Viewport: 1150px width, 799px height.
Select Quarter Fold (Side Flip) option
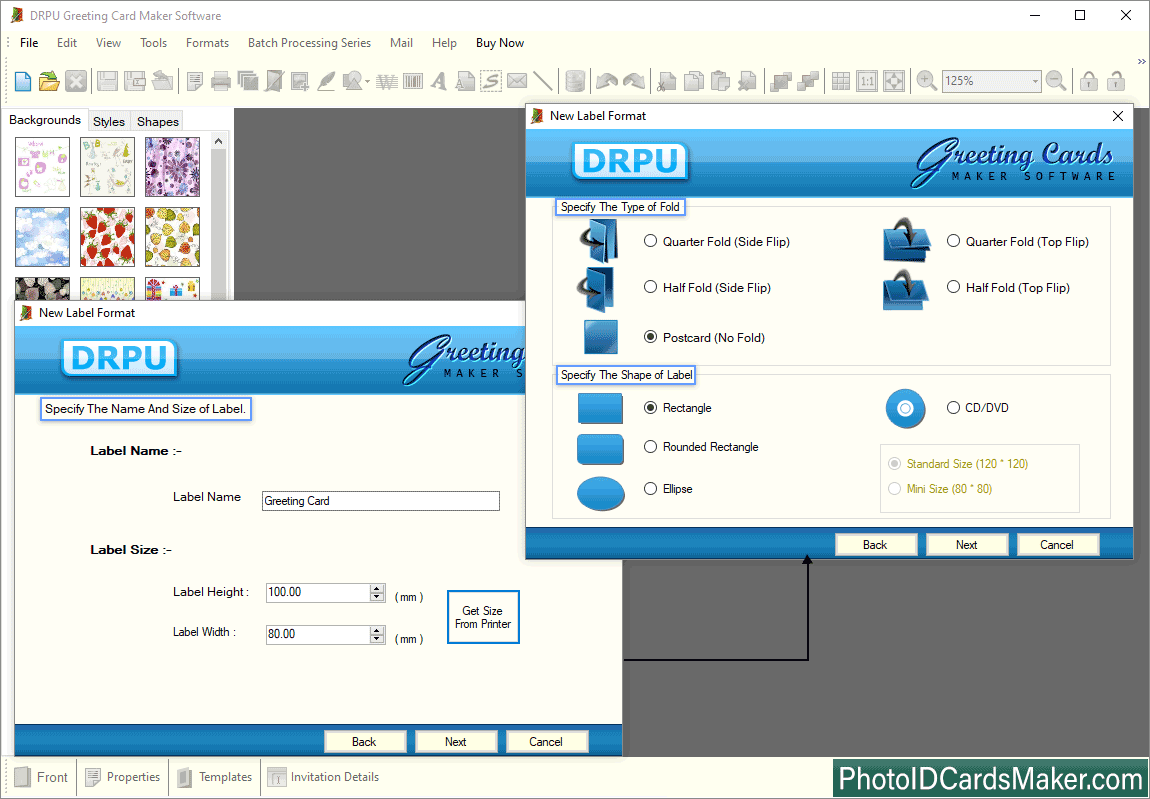651,241
